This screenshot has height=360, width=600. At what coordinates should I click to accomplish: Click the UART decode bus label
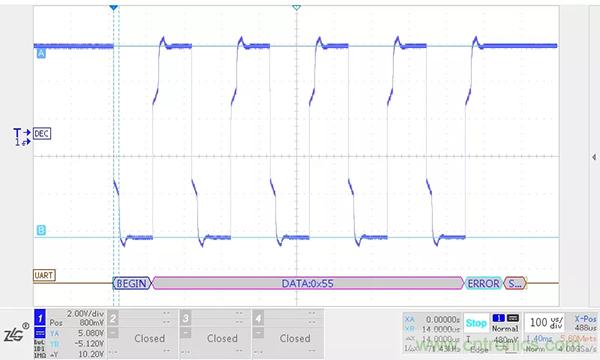44,275
